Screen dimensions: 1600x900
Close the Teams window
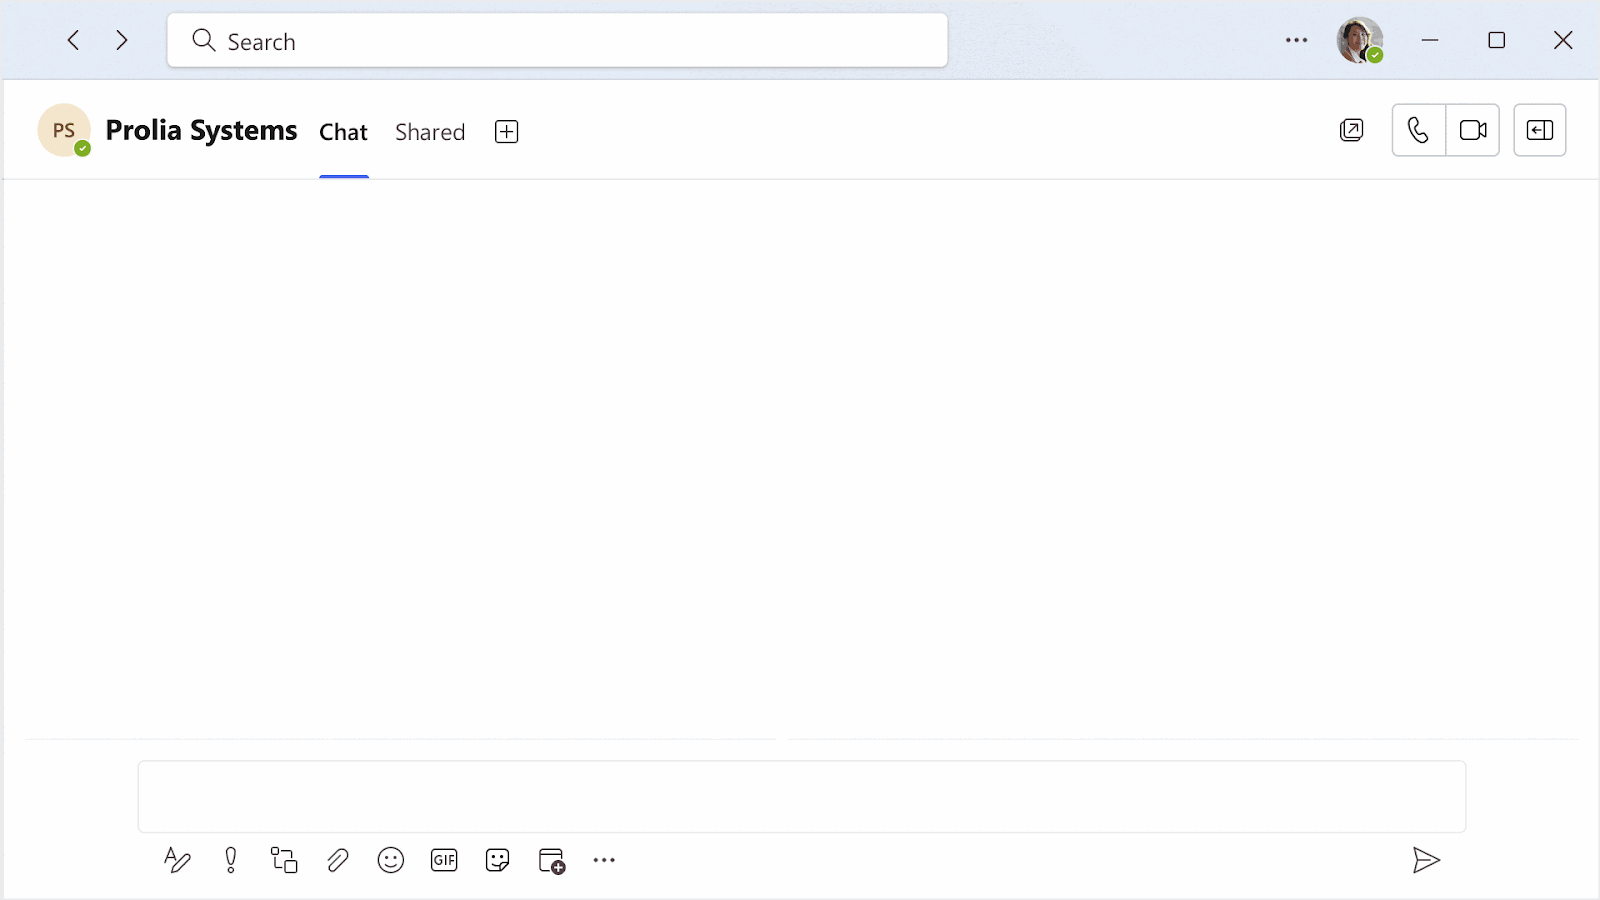1563,40
